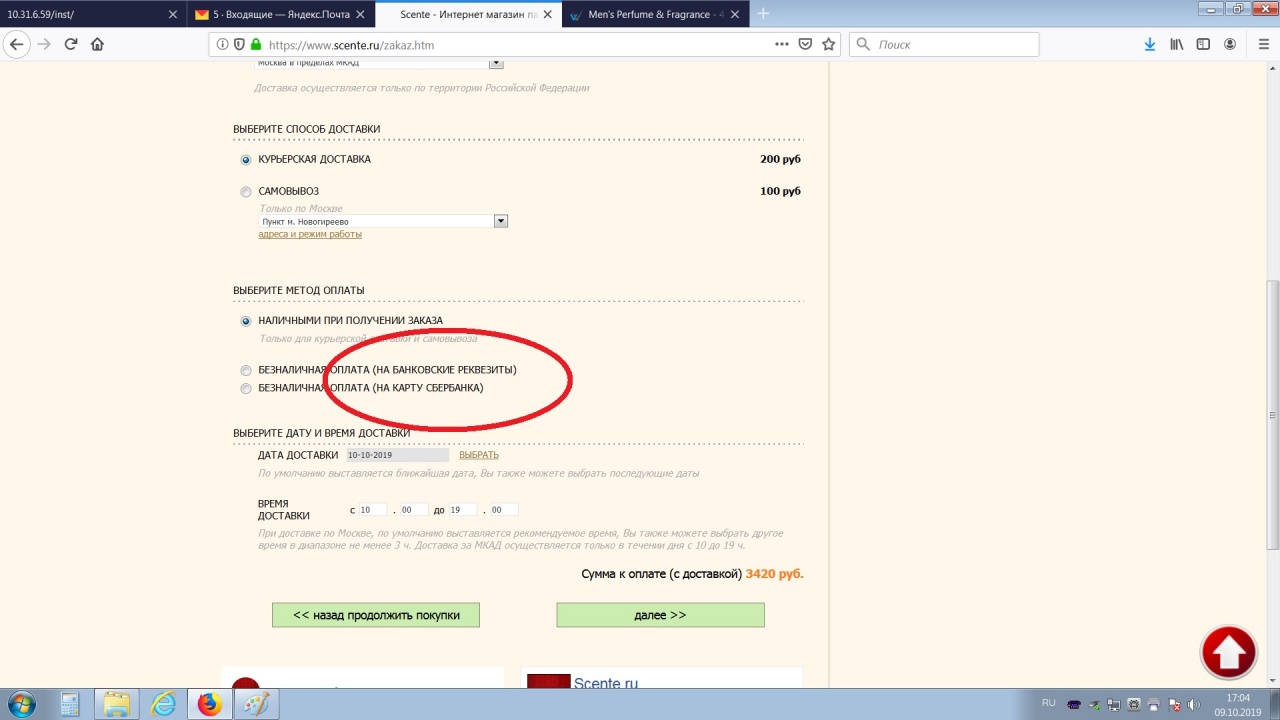1280x720 pixels.
Task: Click the Firefox reload page icon
Action: click(x=71, y=44)
